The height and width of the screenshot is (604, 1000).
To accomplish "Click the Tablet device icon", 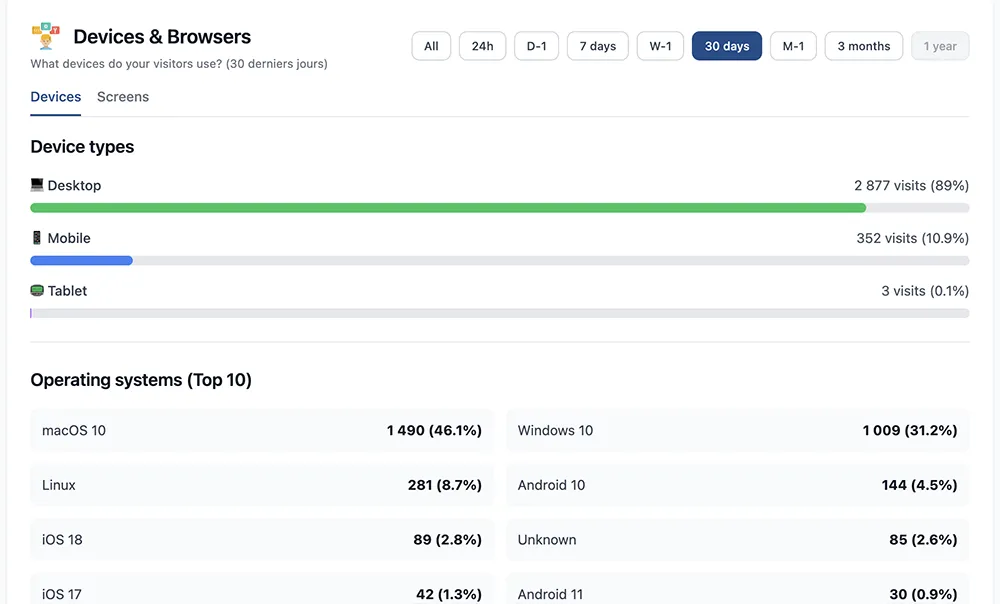I will pyautogui.click(x=37, y=291).
